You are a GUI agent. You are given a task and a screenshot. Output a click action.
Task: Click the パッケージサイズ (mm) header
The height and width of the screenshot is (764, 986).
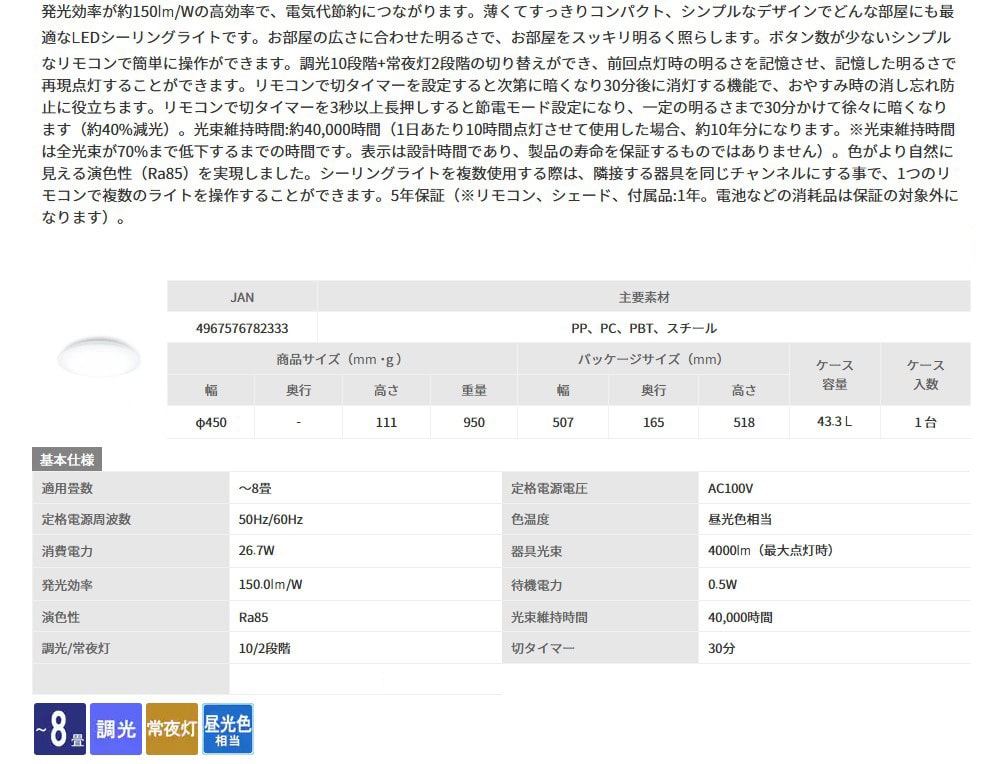652,359
